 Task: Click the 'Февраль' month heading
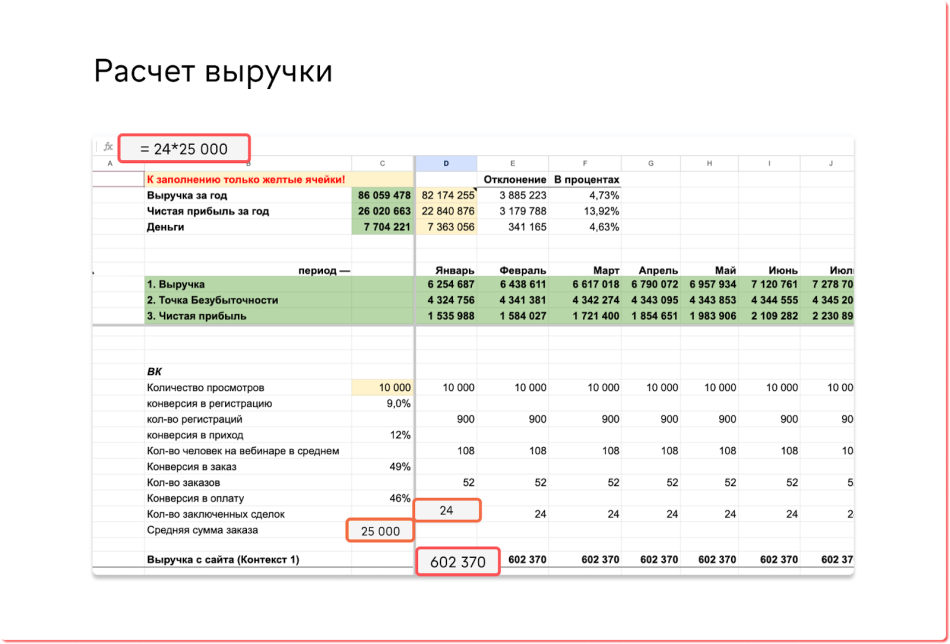pos(523,270)
